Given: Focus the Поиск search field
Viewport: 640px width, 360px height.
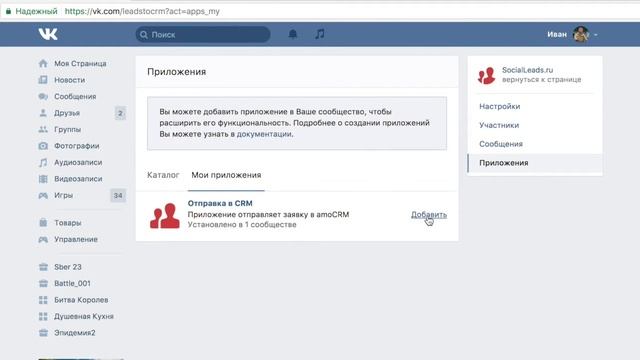Looking at the screenshot, I should click(x=203, y=35).
